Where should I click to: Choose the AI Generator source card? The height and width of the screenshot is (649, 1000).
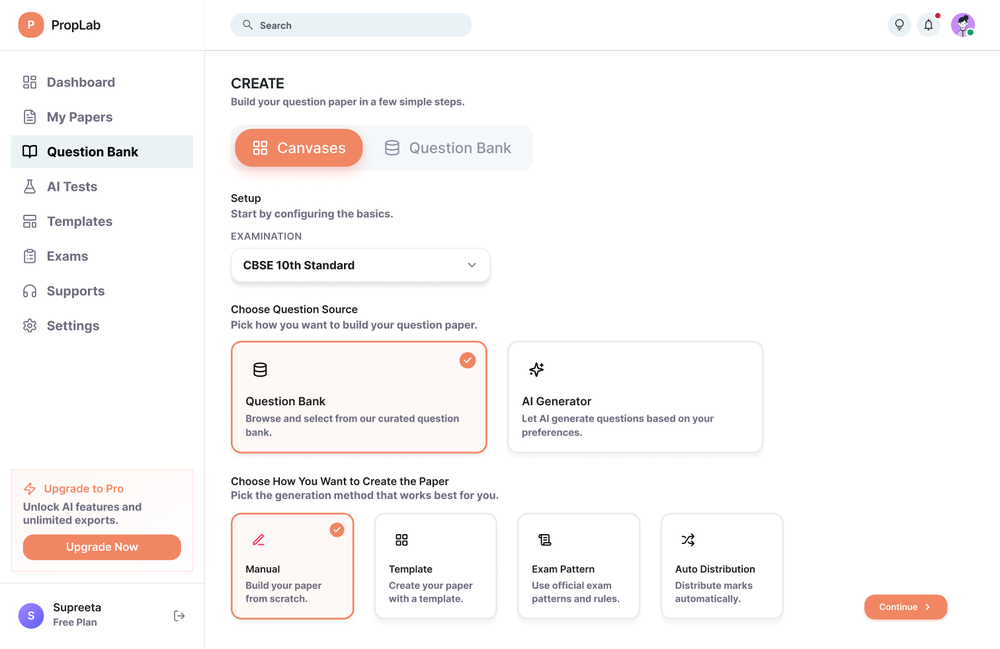point(635,397)
